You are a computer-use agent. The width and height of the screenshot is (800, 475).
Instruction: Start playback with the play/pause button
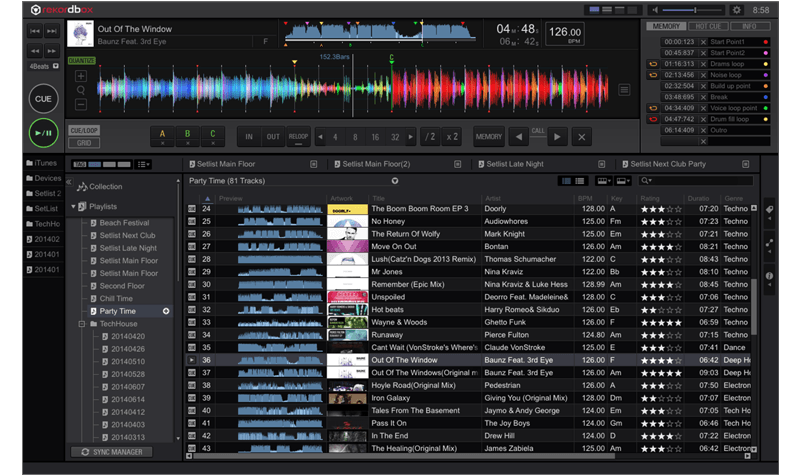[43, 131]
